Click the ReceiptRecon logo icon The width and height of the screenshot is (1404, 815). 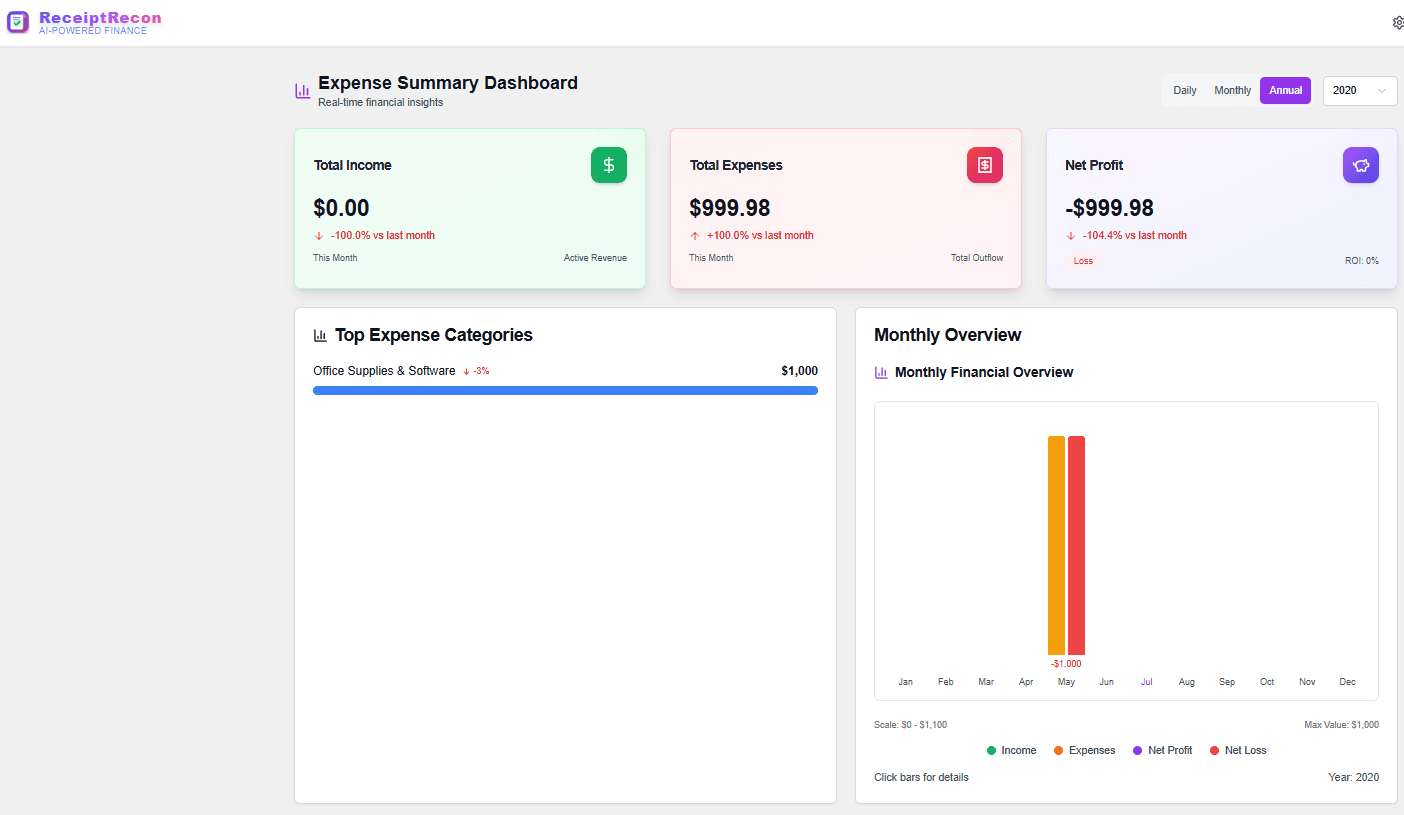coord(17,21)
